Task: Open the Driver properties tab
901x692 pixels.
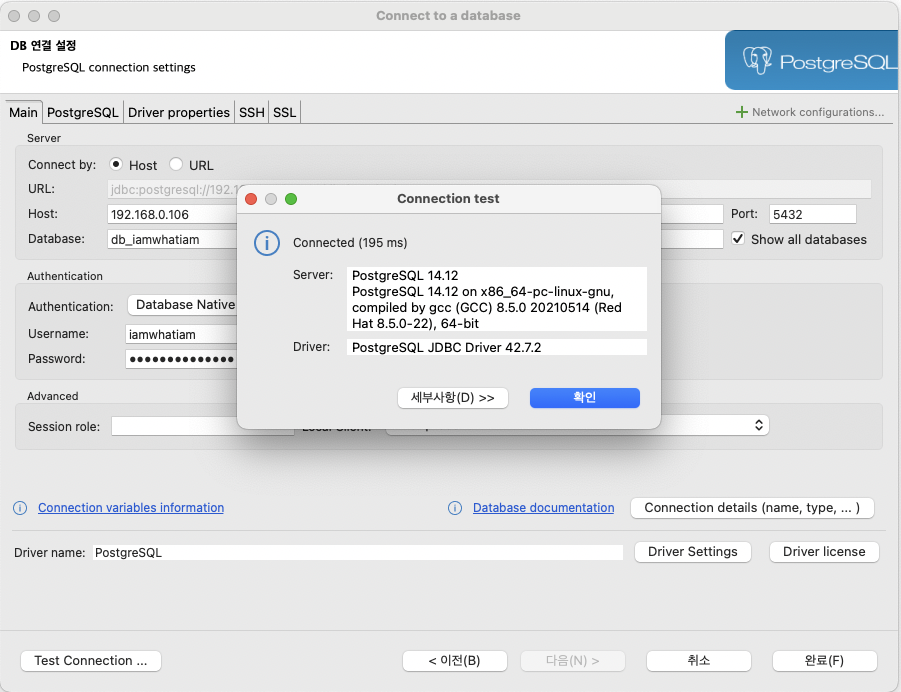Action: coord(179,112)
